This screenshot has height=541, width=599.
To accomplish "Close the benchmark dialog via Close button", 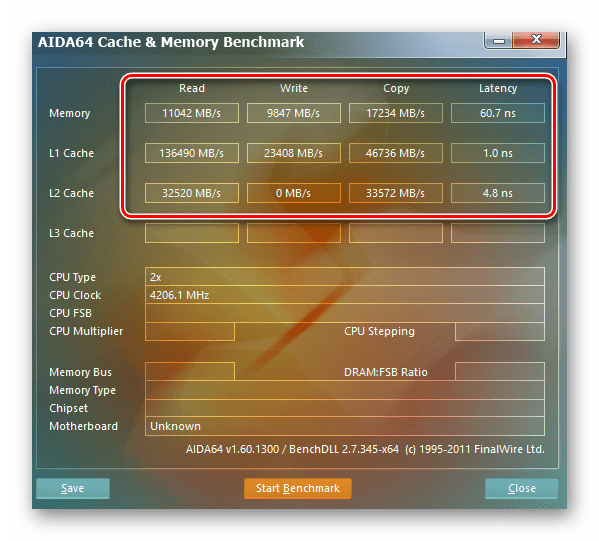I will [x=521, y=488].
